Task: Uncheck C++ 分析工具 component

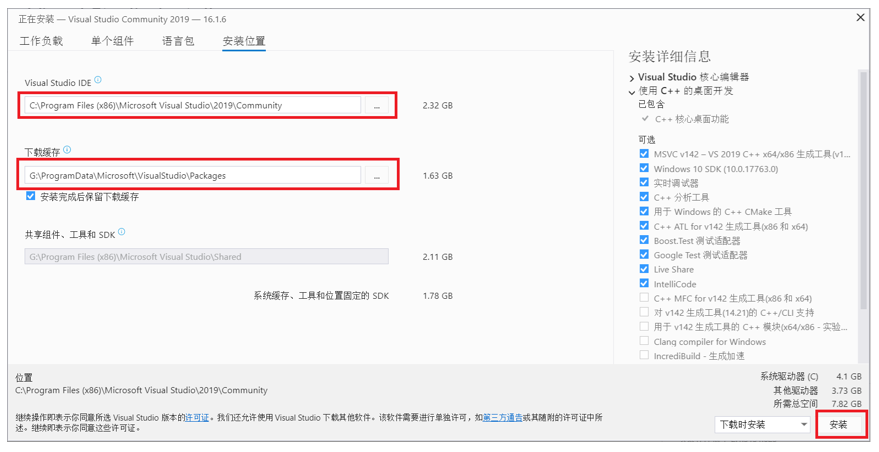Action: pos(644,197)
